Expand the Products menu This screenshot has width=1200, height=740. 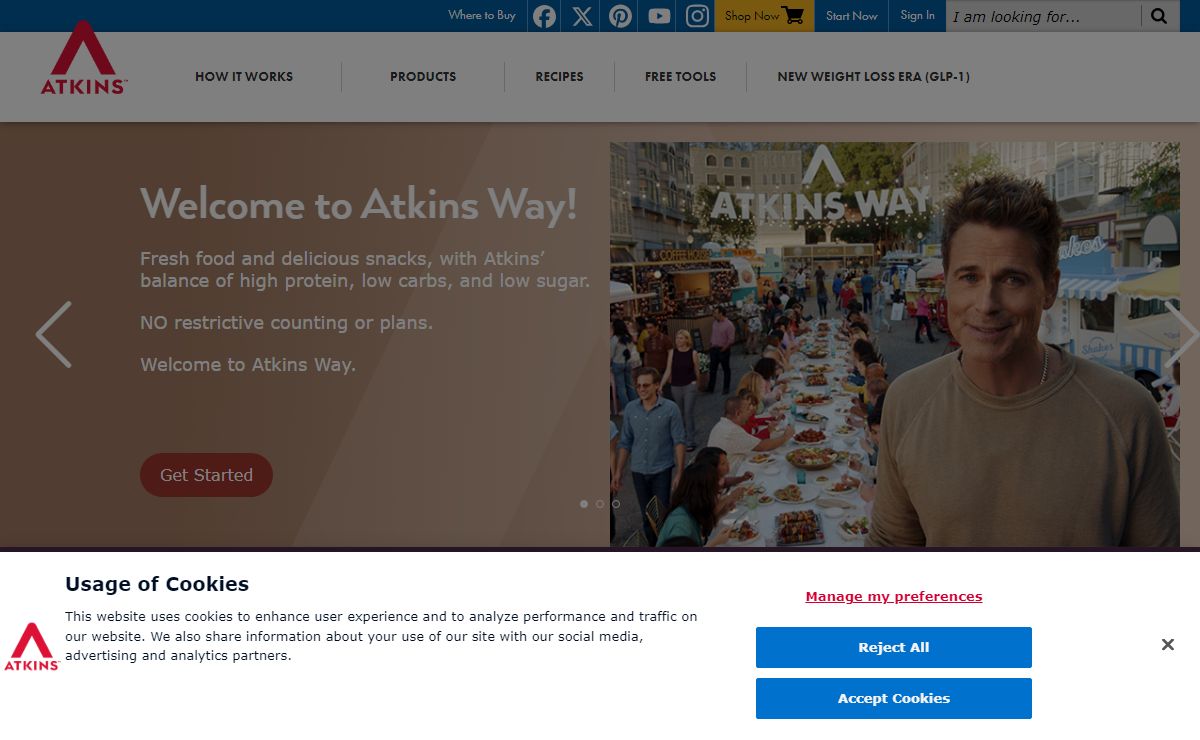coord(423,77)
